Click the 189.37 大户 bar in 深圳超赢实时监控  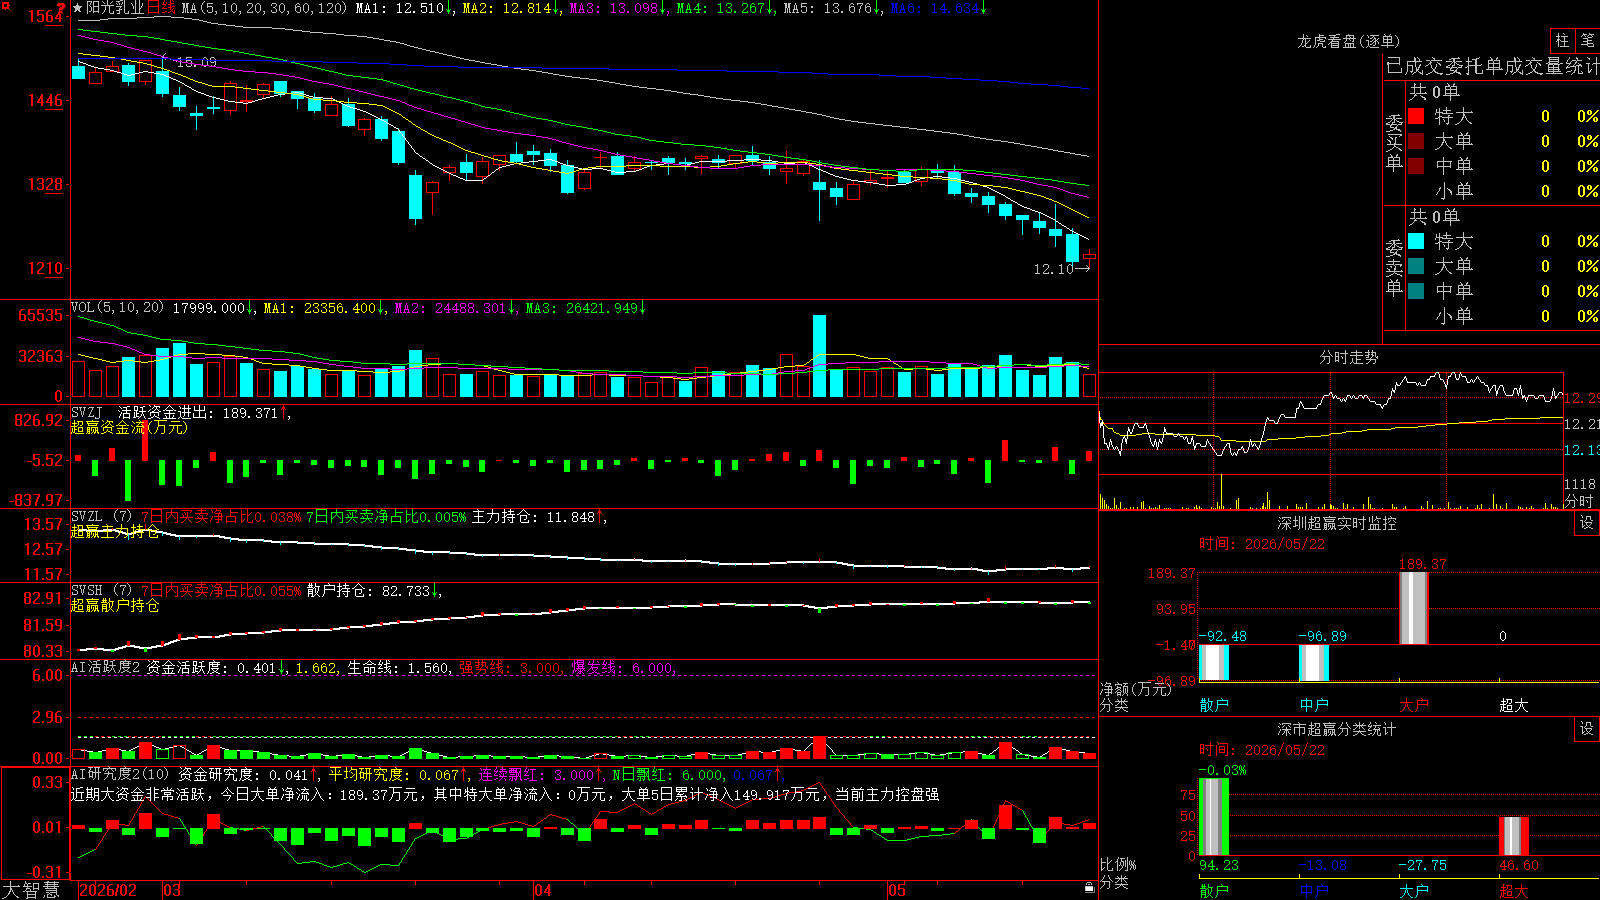[1414, 608]
